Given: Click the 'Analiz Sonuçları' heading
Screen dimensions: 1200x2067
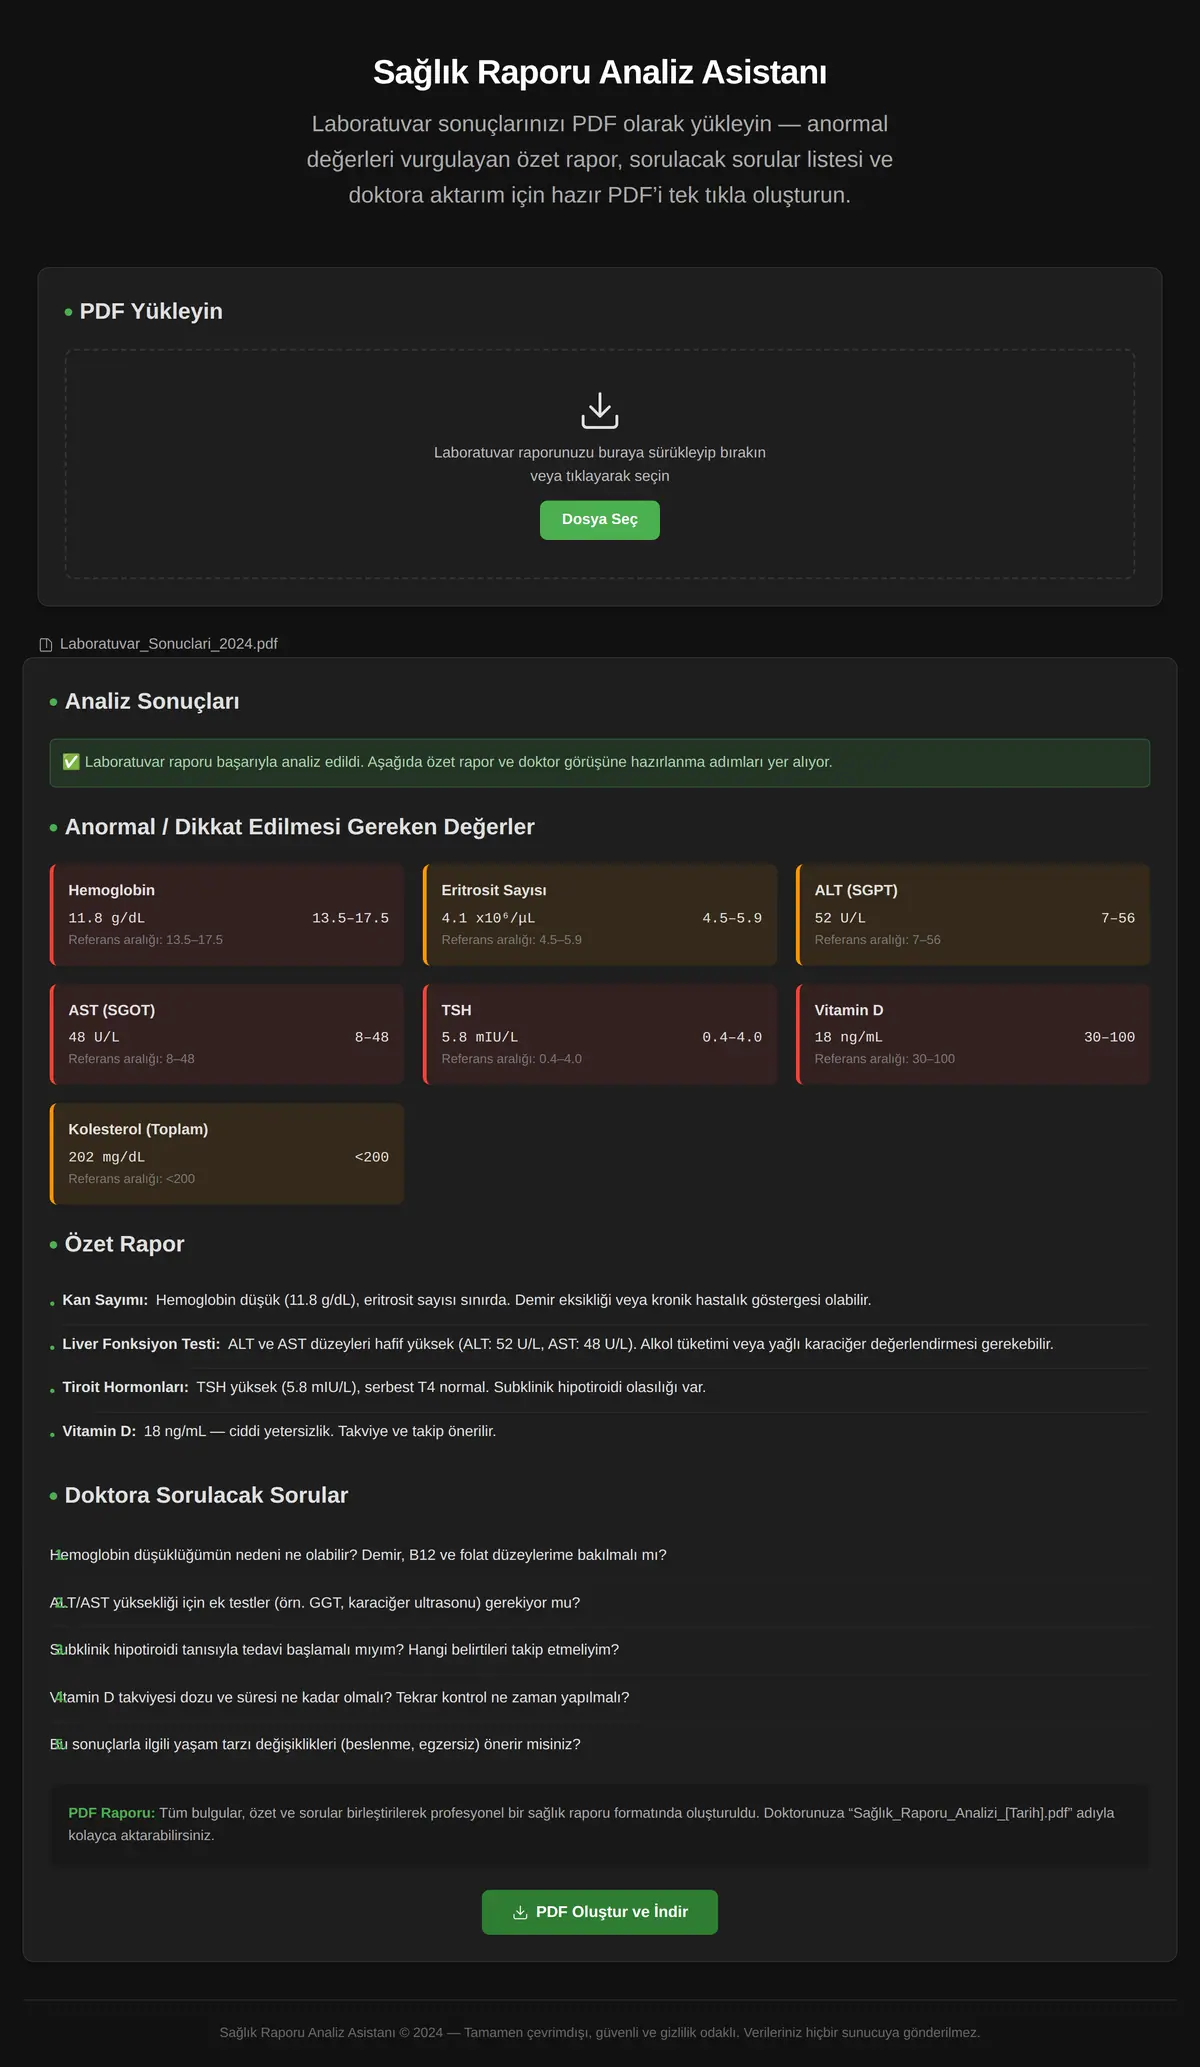Looking at the screenshot, I should pos(152,701).
